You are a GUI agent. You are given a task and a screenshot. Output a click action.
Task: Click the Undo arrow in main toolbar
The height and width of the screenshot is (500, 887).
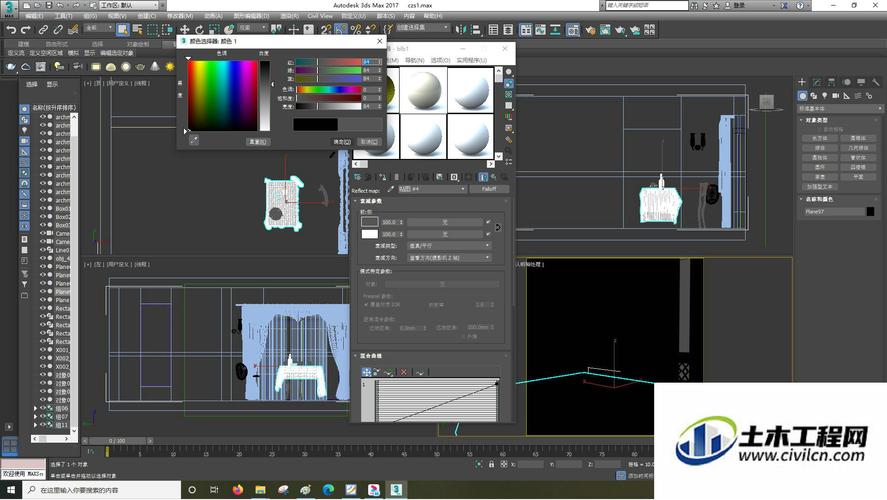[10, 29]
